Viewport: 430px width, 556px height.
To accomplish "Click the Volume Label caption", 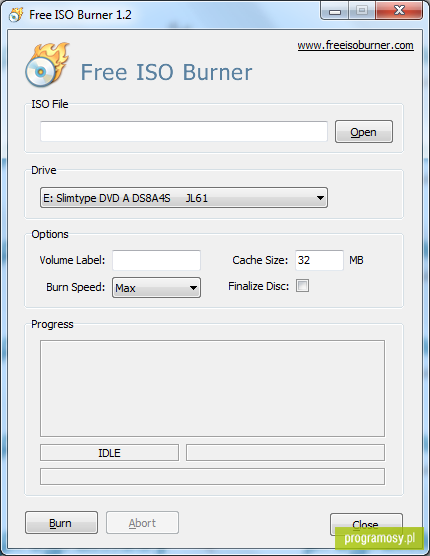I will coord(72,260).
